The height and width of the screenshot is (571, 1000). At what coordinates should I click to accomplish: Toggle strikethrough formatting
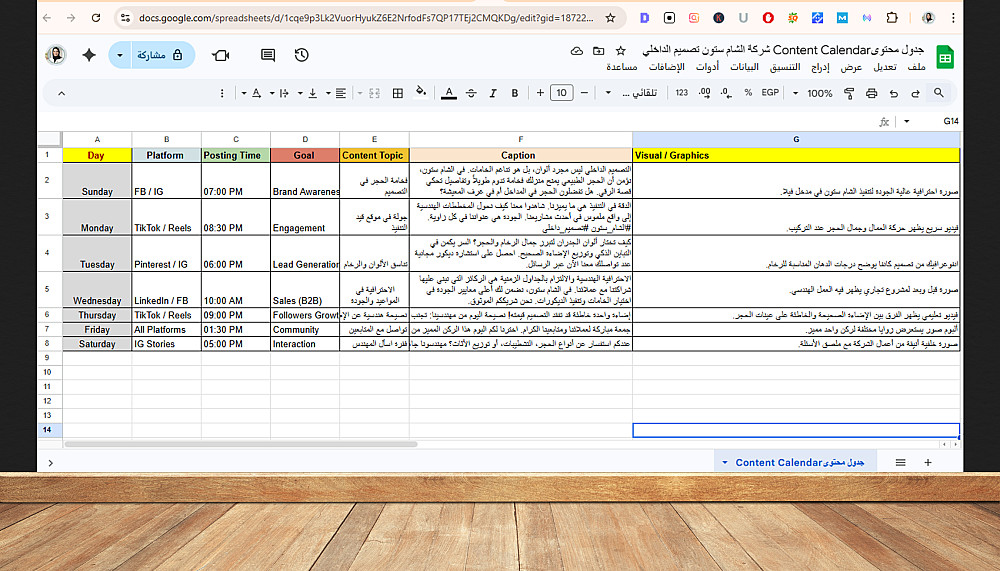[x=471, y=93]
